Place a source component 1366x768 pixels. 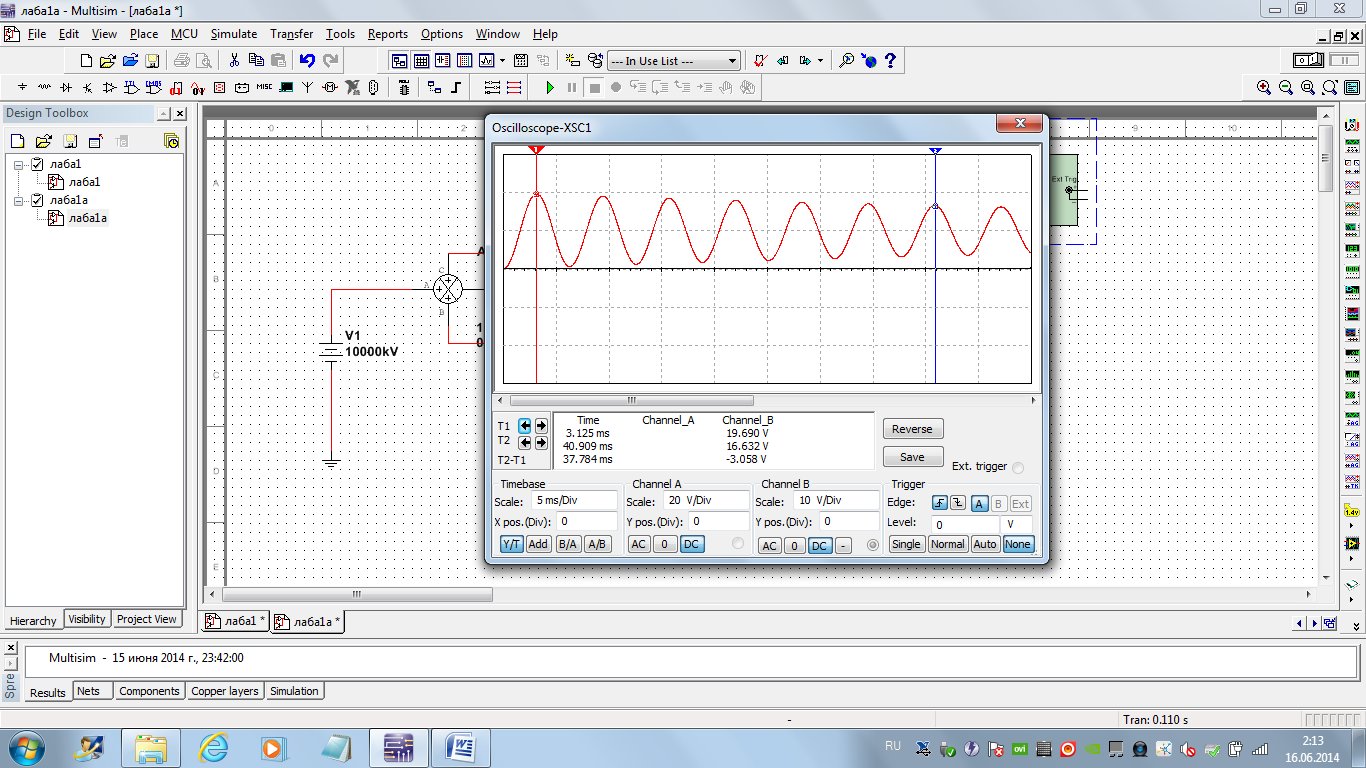click(22, 88)
